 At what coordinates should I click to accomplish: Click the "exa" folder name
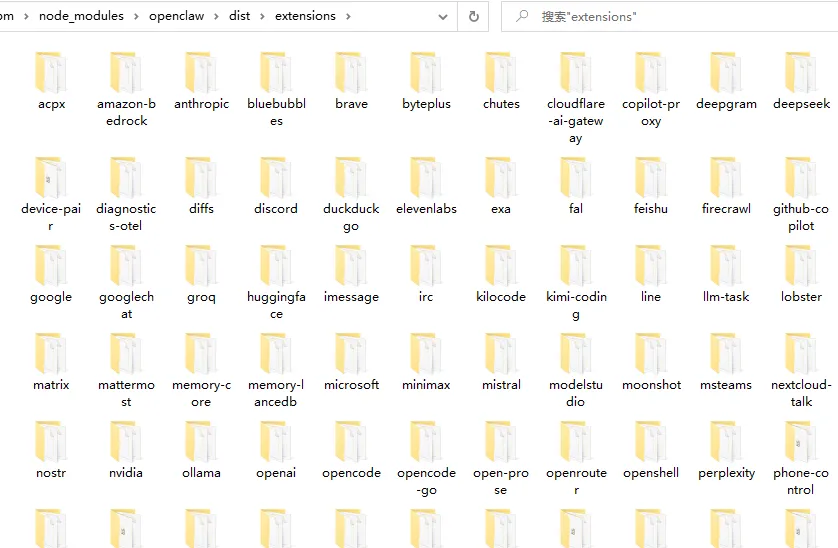click(501, 209)
